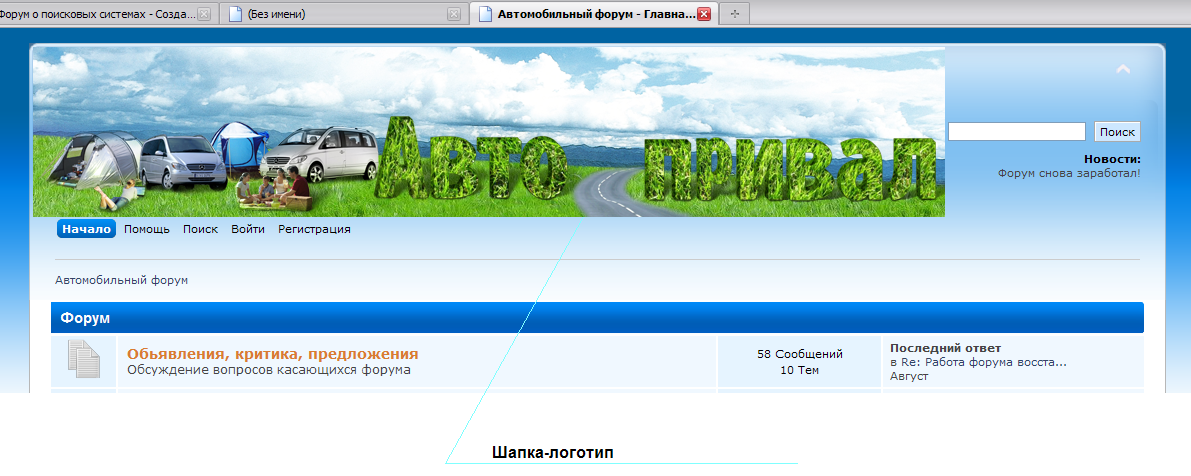The image size is (1191, 476).
Task: Close the Форум о поисковых системах tab
Action: 204,14
